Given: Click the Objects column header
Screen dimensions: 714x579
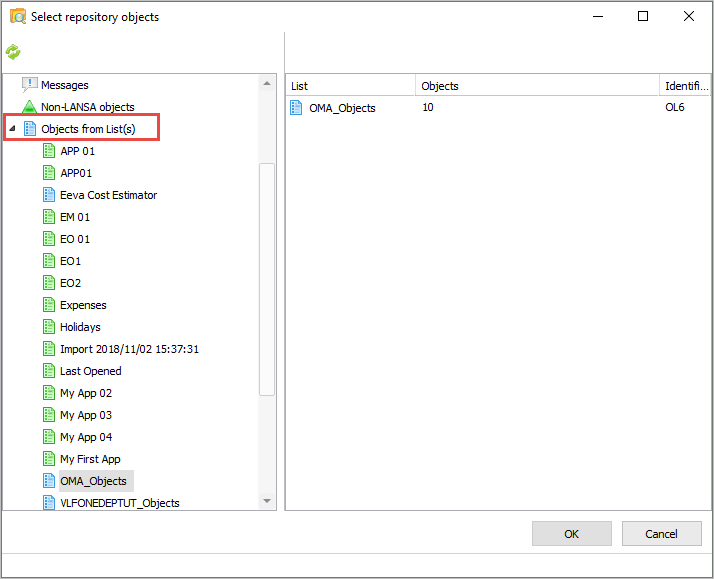Looking at the screenshot, I should [537, 86].
